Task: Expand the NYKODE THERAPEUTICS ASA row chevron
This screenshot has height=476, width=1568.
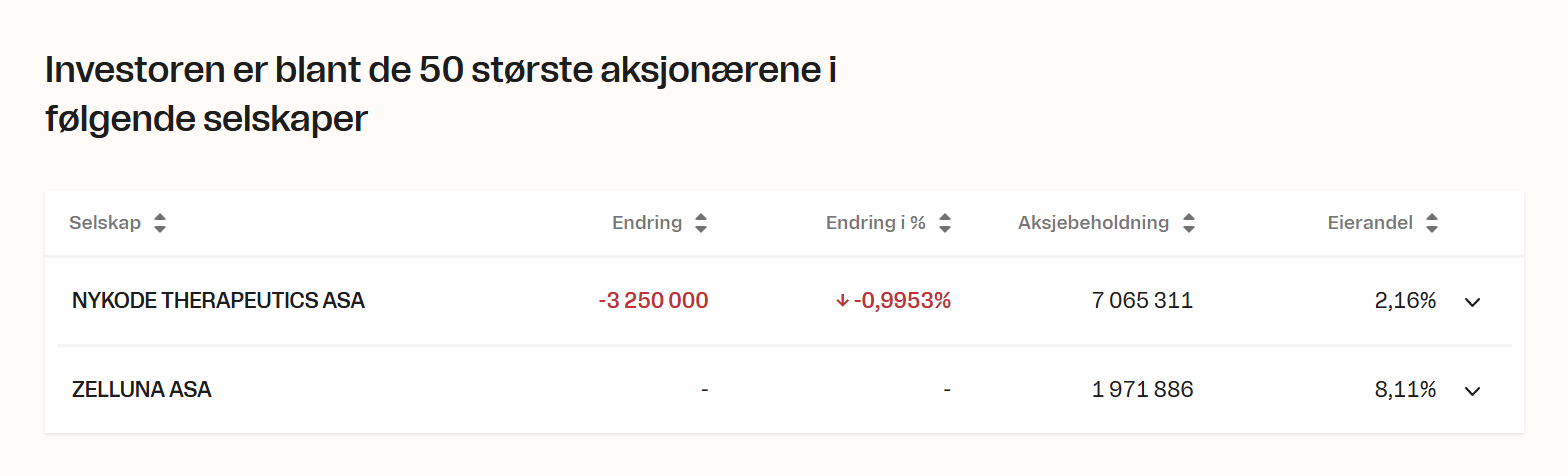Action: [1472, 302]
